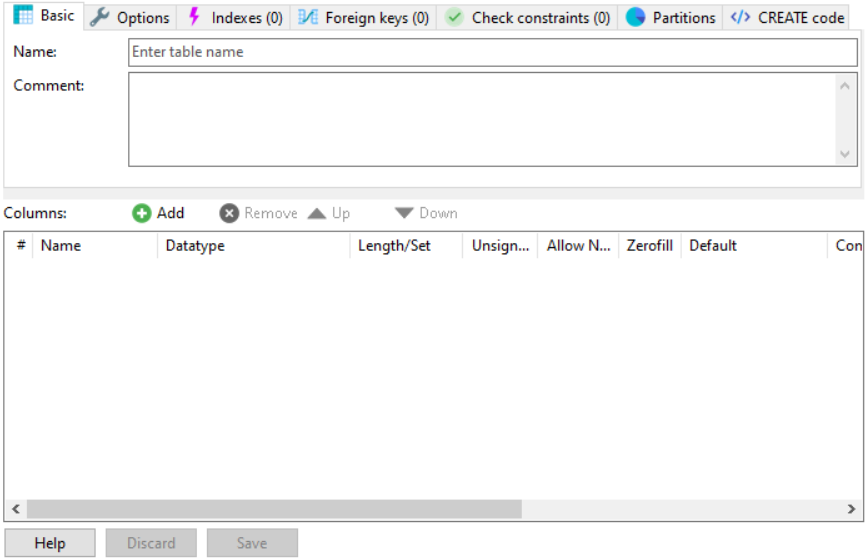Click the Name column header
This screenshot has height=558, width=866.
tap(95, 245)
